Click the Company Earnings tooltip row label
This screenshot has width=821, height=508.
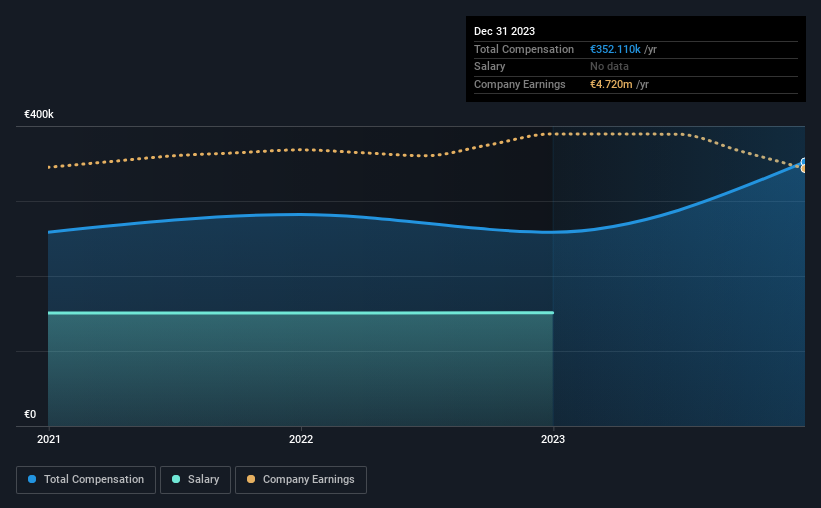pyautogui.click(x=519, y=84)
